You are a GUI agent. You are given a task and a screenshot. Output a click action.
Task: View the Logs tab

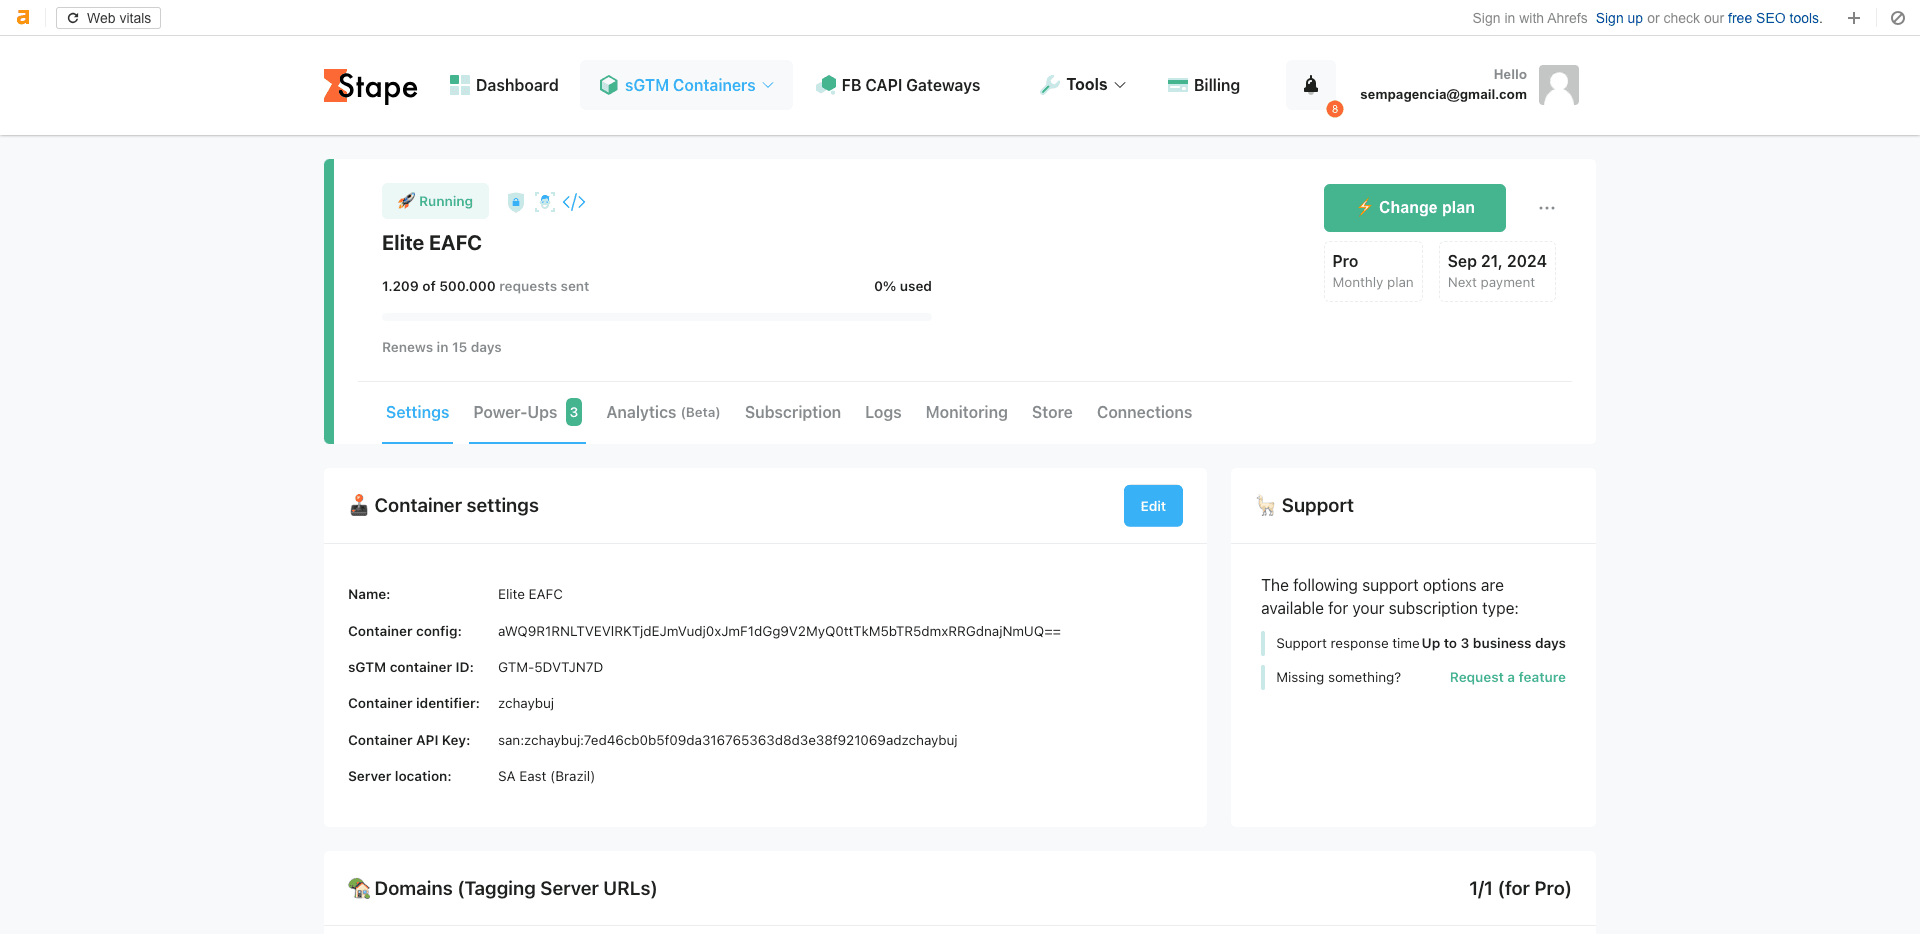(883, 412)
